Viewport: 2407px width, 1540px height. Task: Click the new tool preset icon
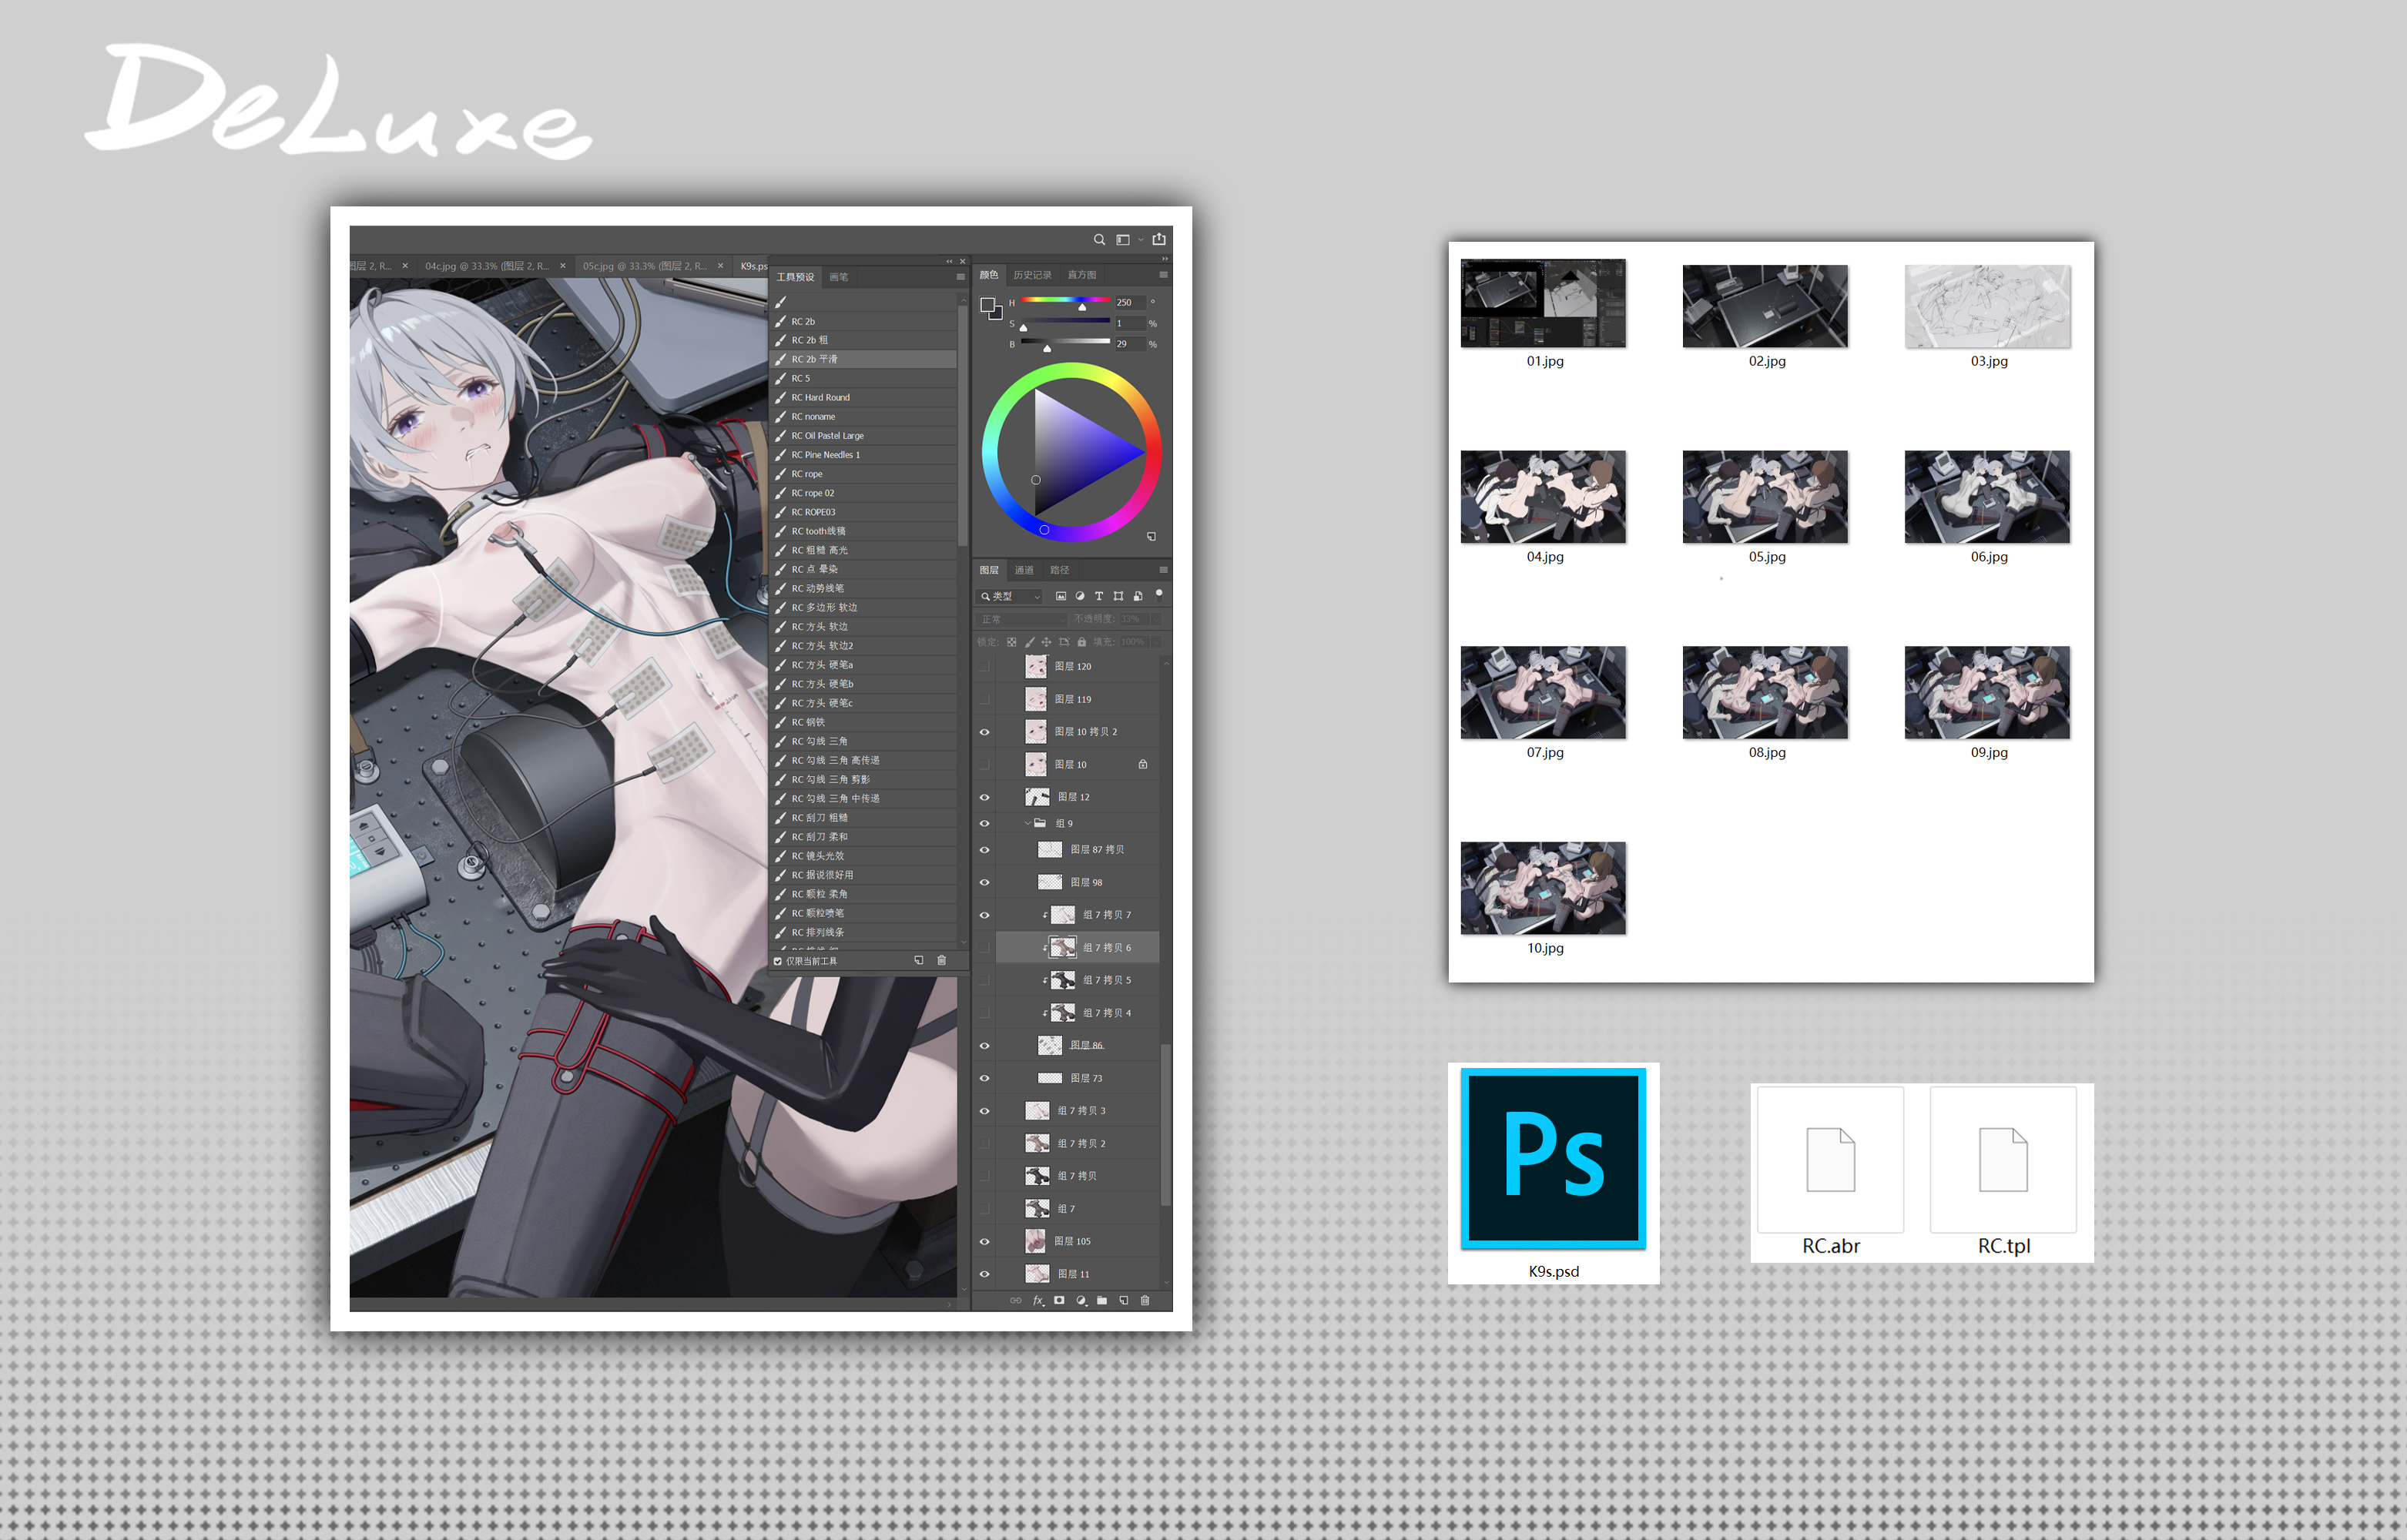pos(919,961)
